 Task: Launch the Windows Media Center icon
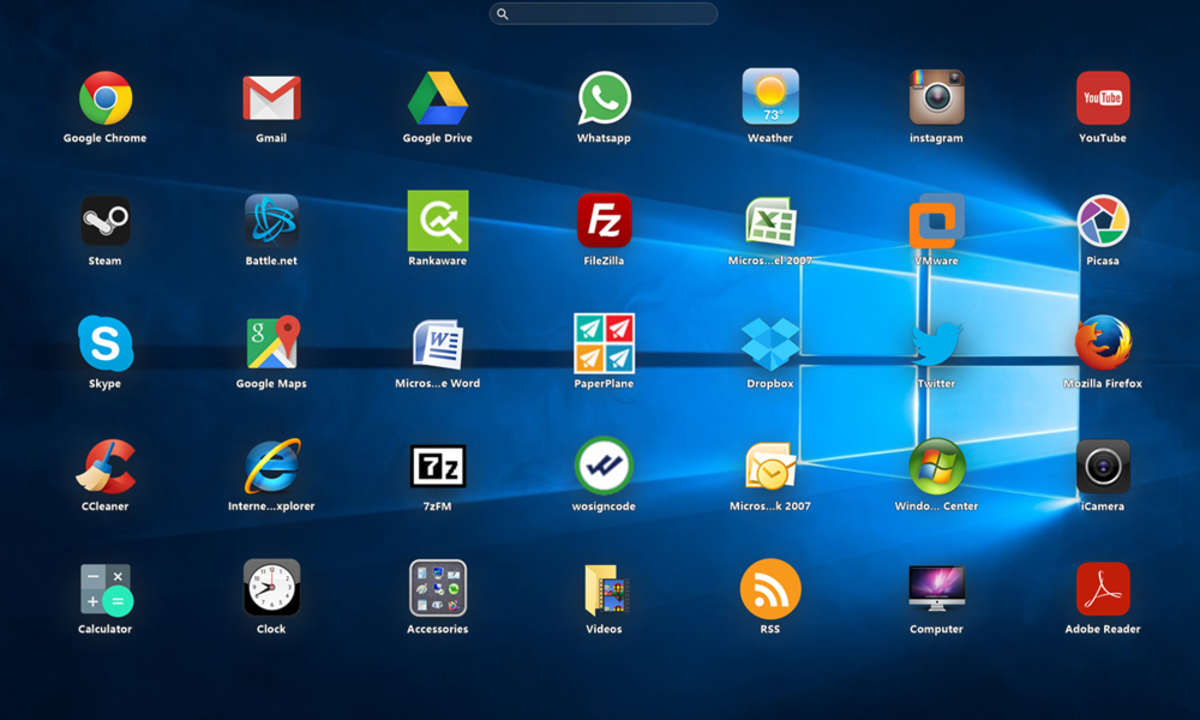click(x=937, y=466)
